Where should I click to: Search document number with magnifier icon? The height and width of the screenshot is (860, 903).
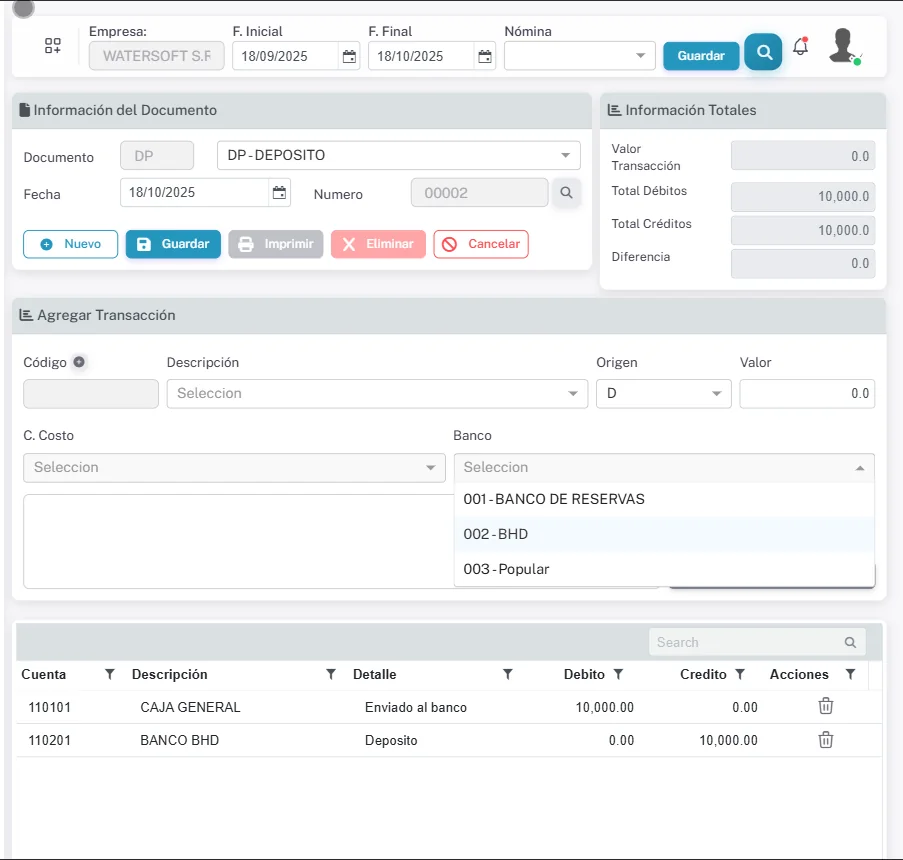tap(566, 193)
